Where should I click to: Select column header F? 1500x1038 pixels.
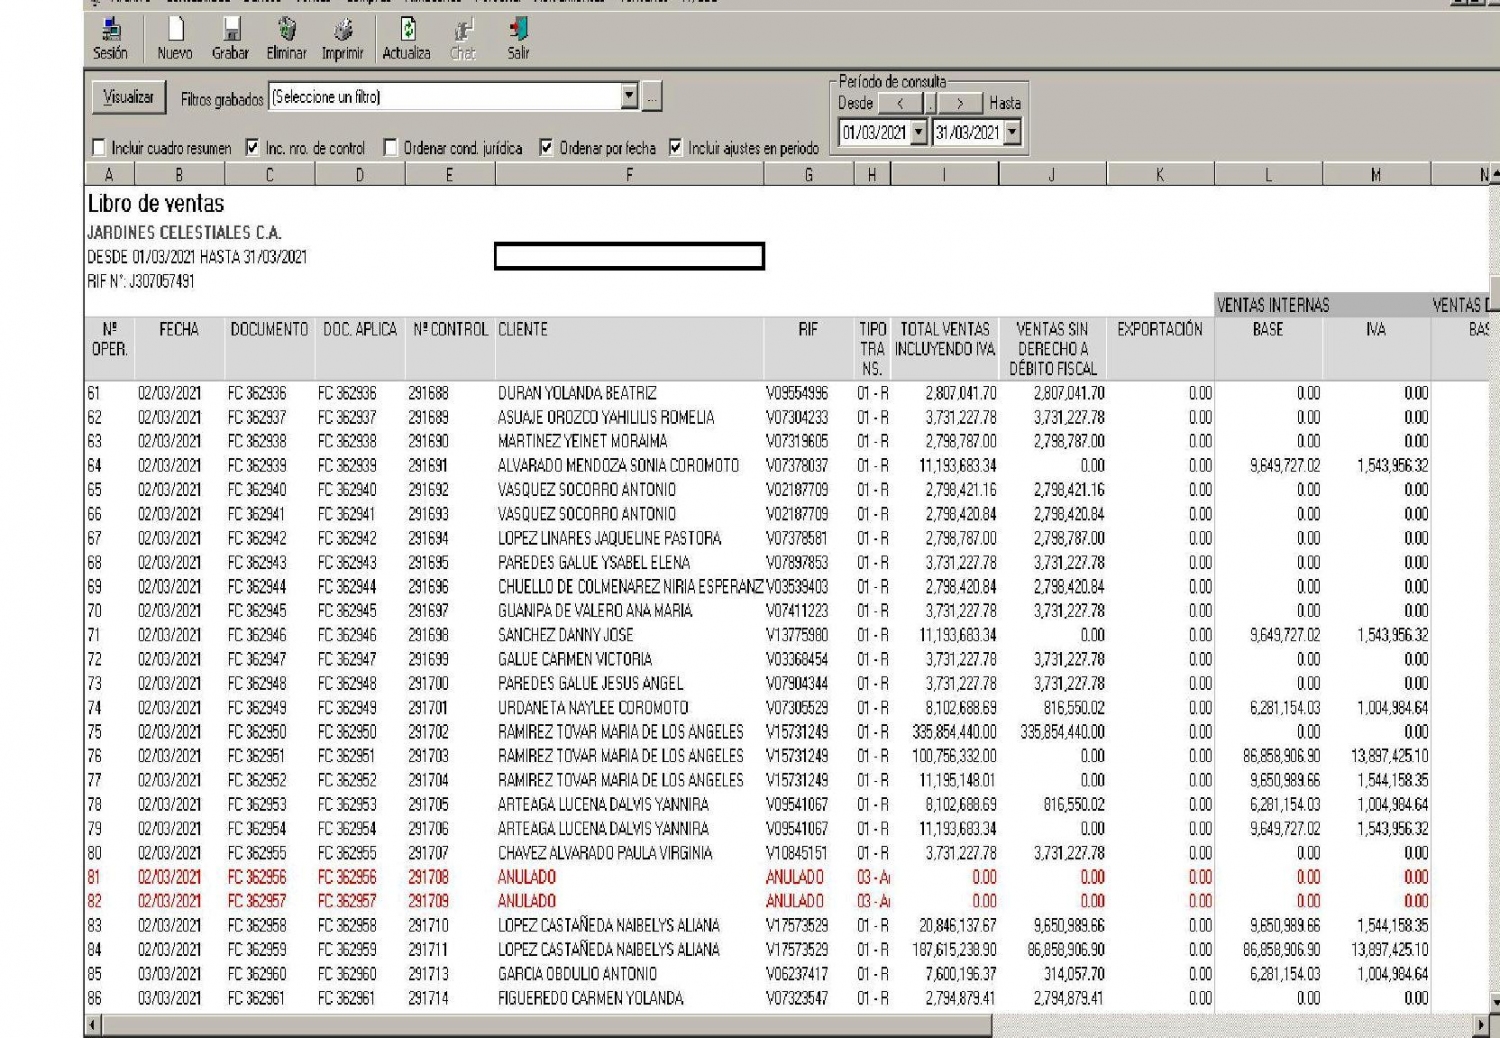[629, 175]
